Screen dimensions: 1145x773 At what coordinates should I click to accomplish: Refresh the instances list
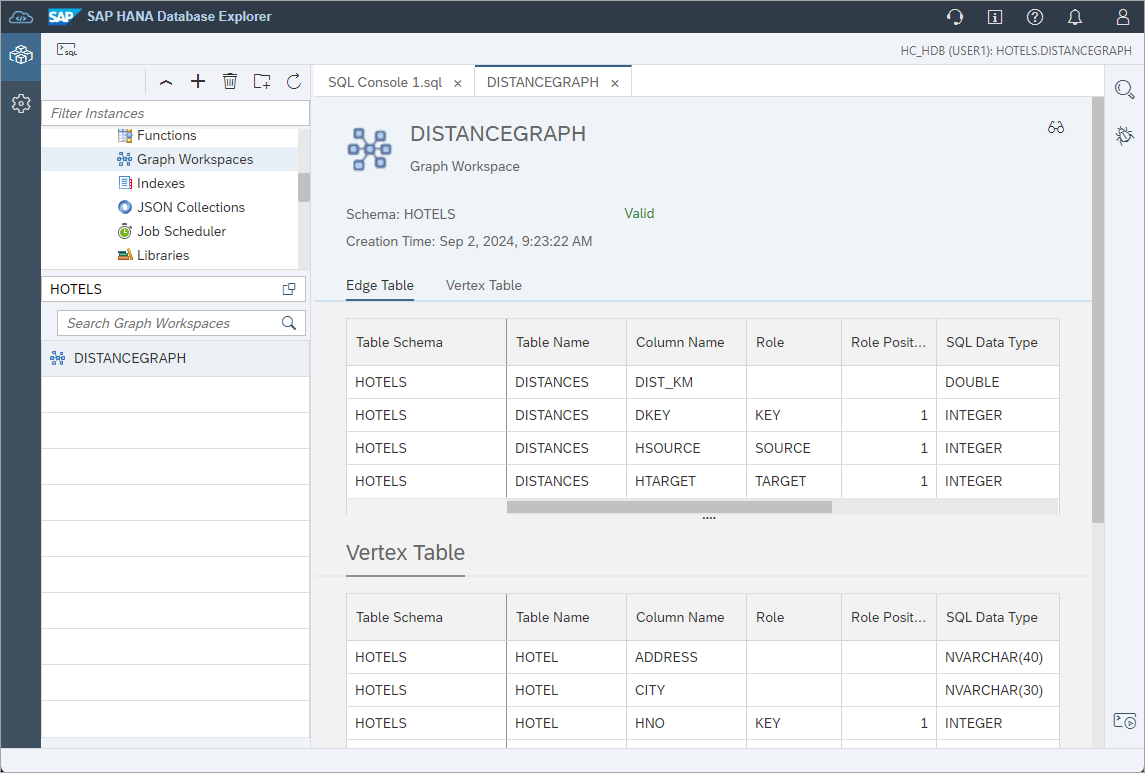(294, 81)
